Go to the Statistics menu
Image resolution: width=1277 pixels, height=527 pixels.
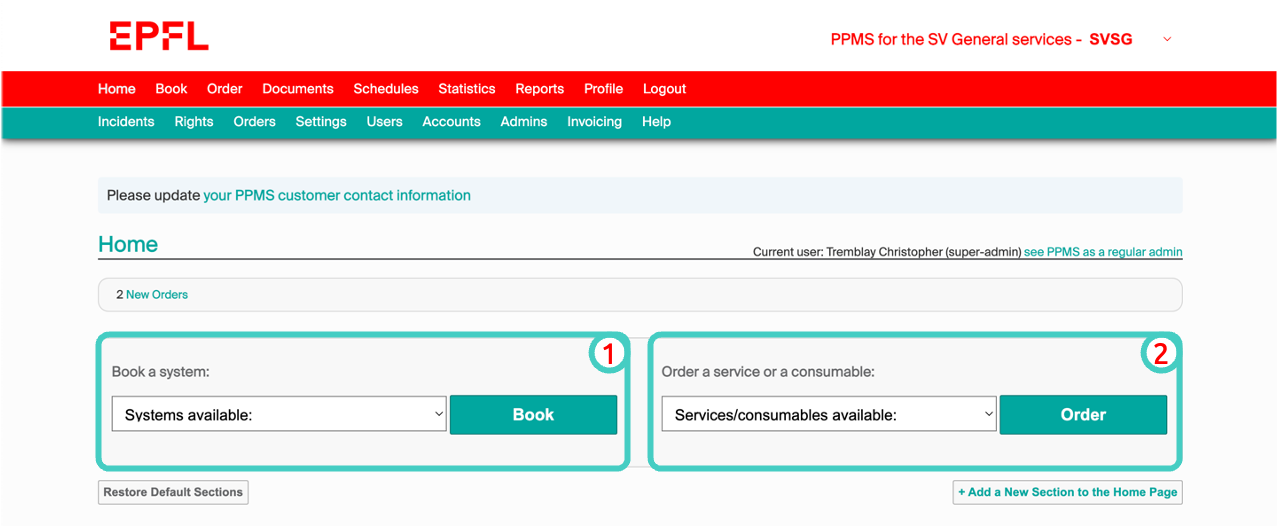[x=466, y=89]
